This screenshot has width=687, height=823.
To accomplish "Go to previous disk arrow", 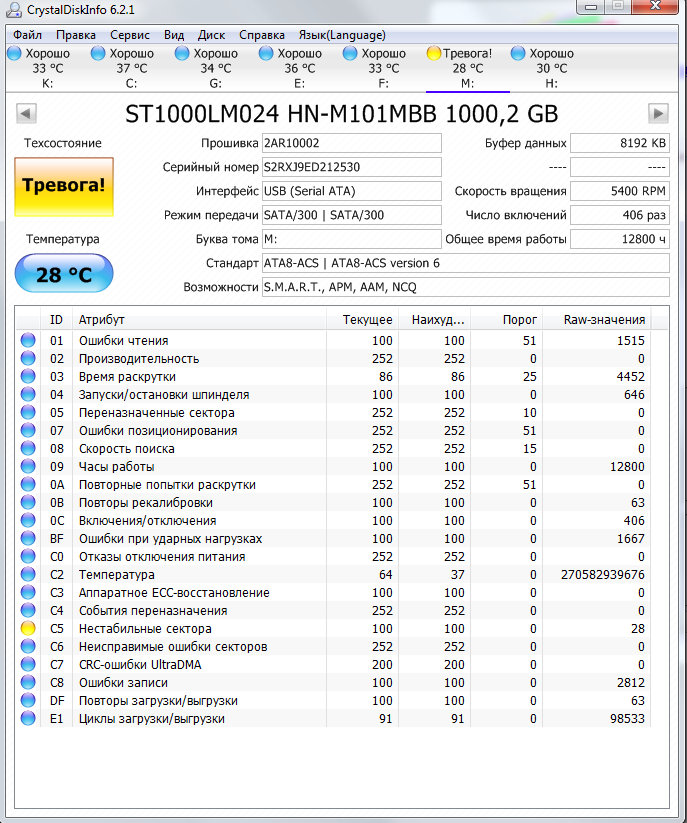I will pos(26,113).
